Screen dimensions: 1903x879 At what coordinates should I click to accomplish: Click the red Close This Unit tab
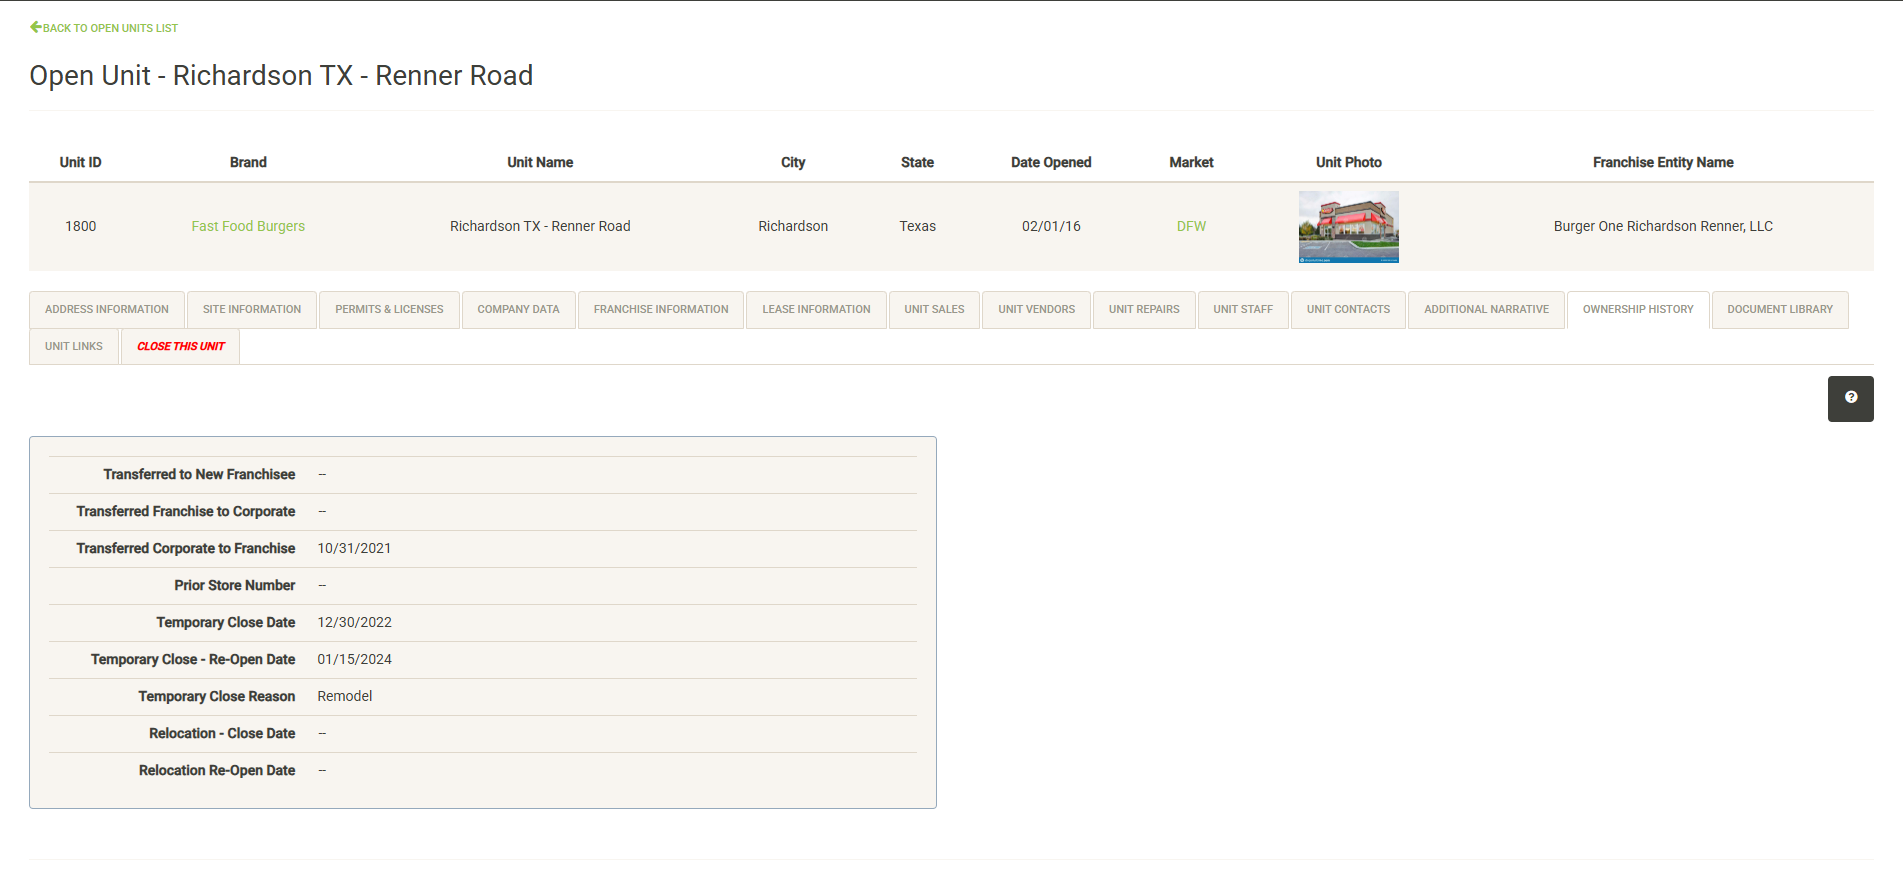click(x=181, y=347)
